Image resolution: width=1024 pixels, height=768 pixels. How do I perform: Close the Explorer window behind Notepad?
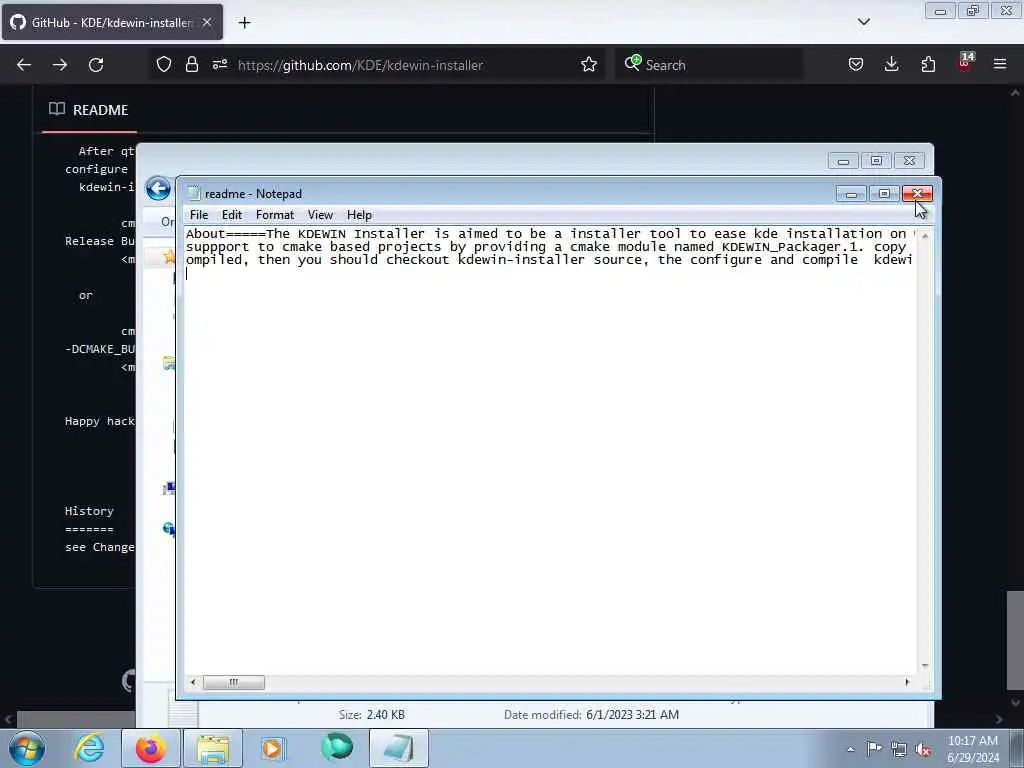[x=909, y=161]
